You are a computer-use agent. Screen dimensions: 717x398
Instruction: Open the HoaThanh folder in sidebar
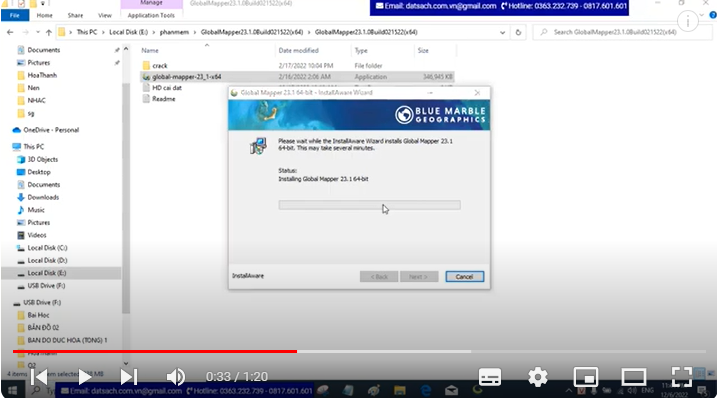tap(42, 75)
